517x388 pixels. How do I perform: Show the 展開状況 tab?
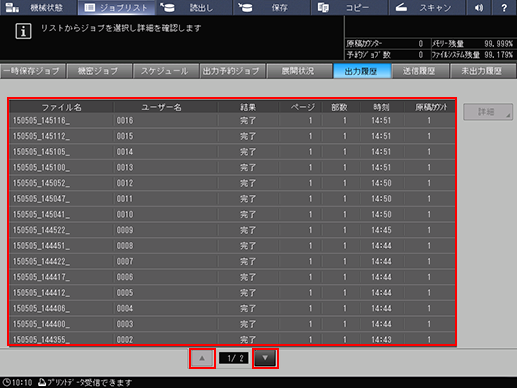299,71
